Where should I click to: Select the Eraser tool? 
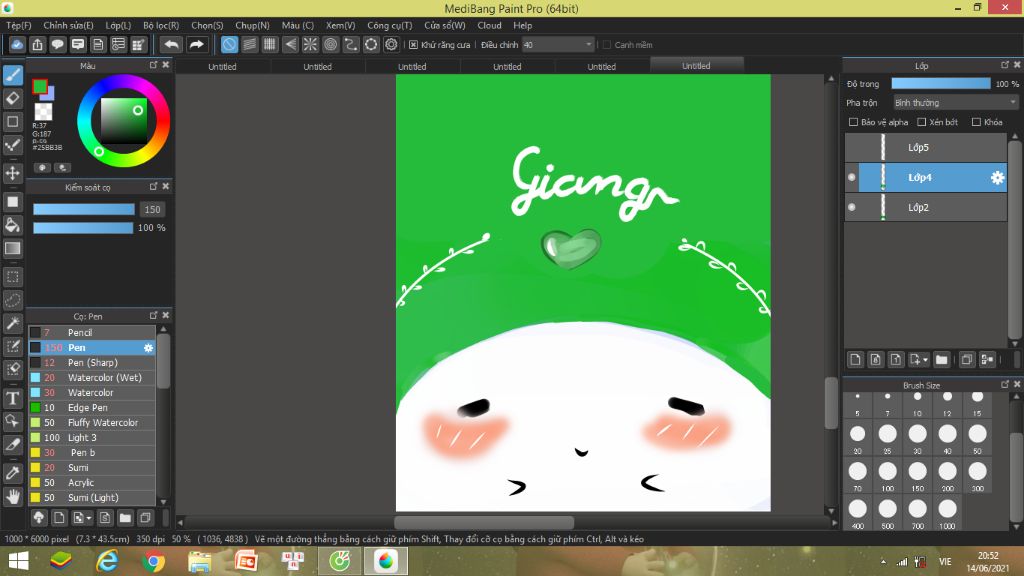tap(12, 99)
